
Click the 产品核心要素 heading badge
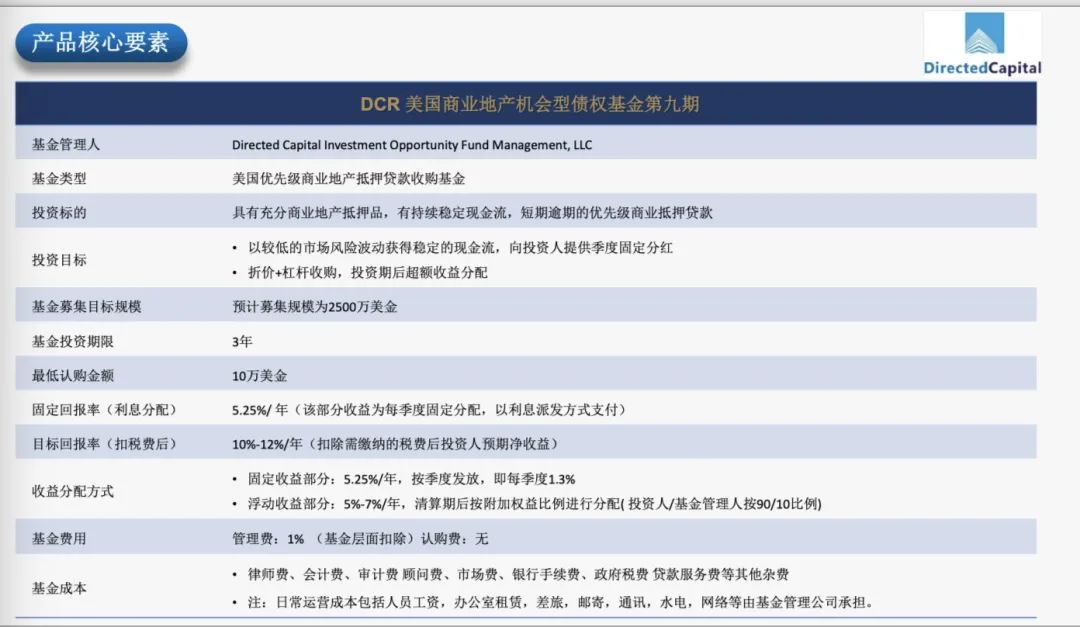101,43
